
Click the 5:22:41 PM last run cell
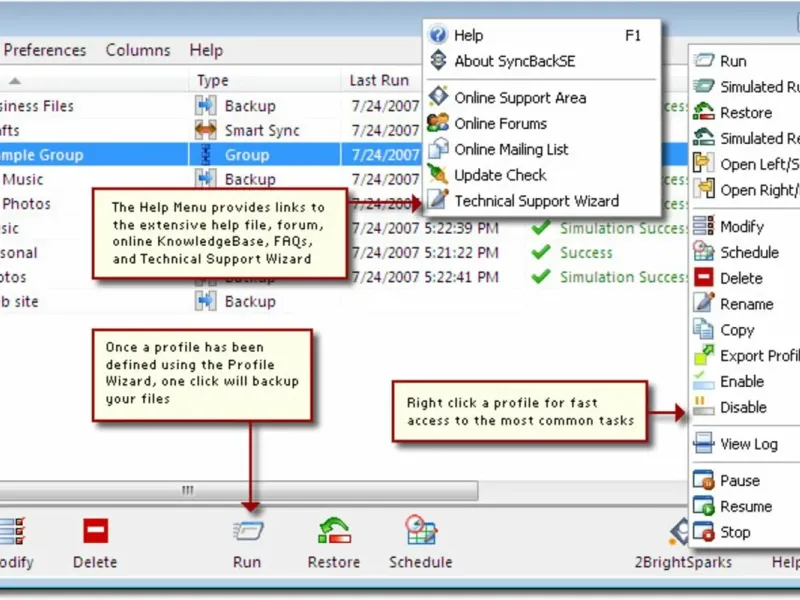tap(425, 277)
